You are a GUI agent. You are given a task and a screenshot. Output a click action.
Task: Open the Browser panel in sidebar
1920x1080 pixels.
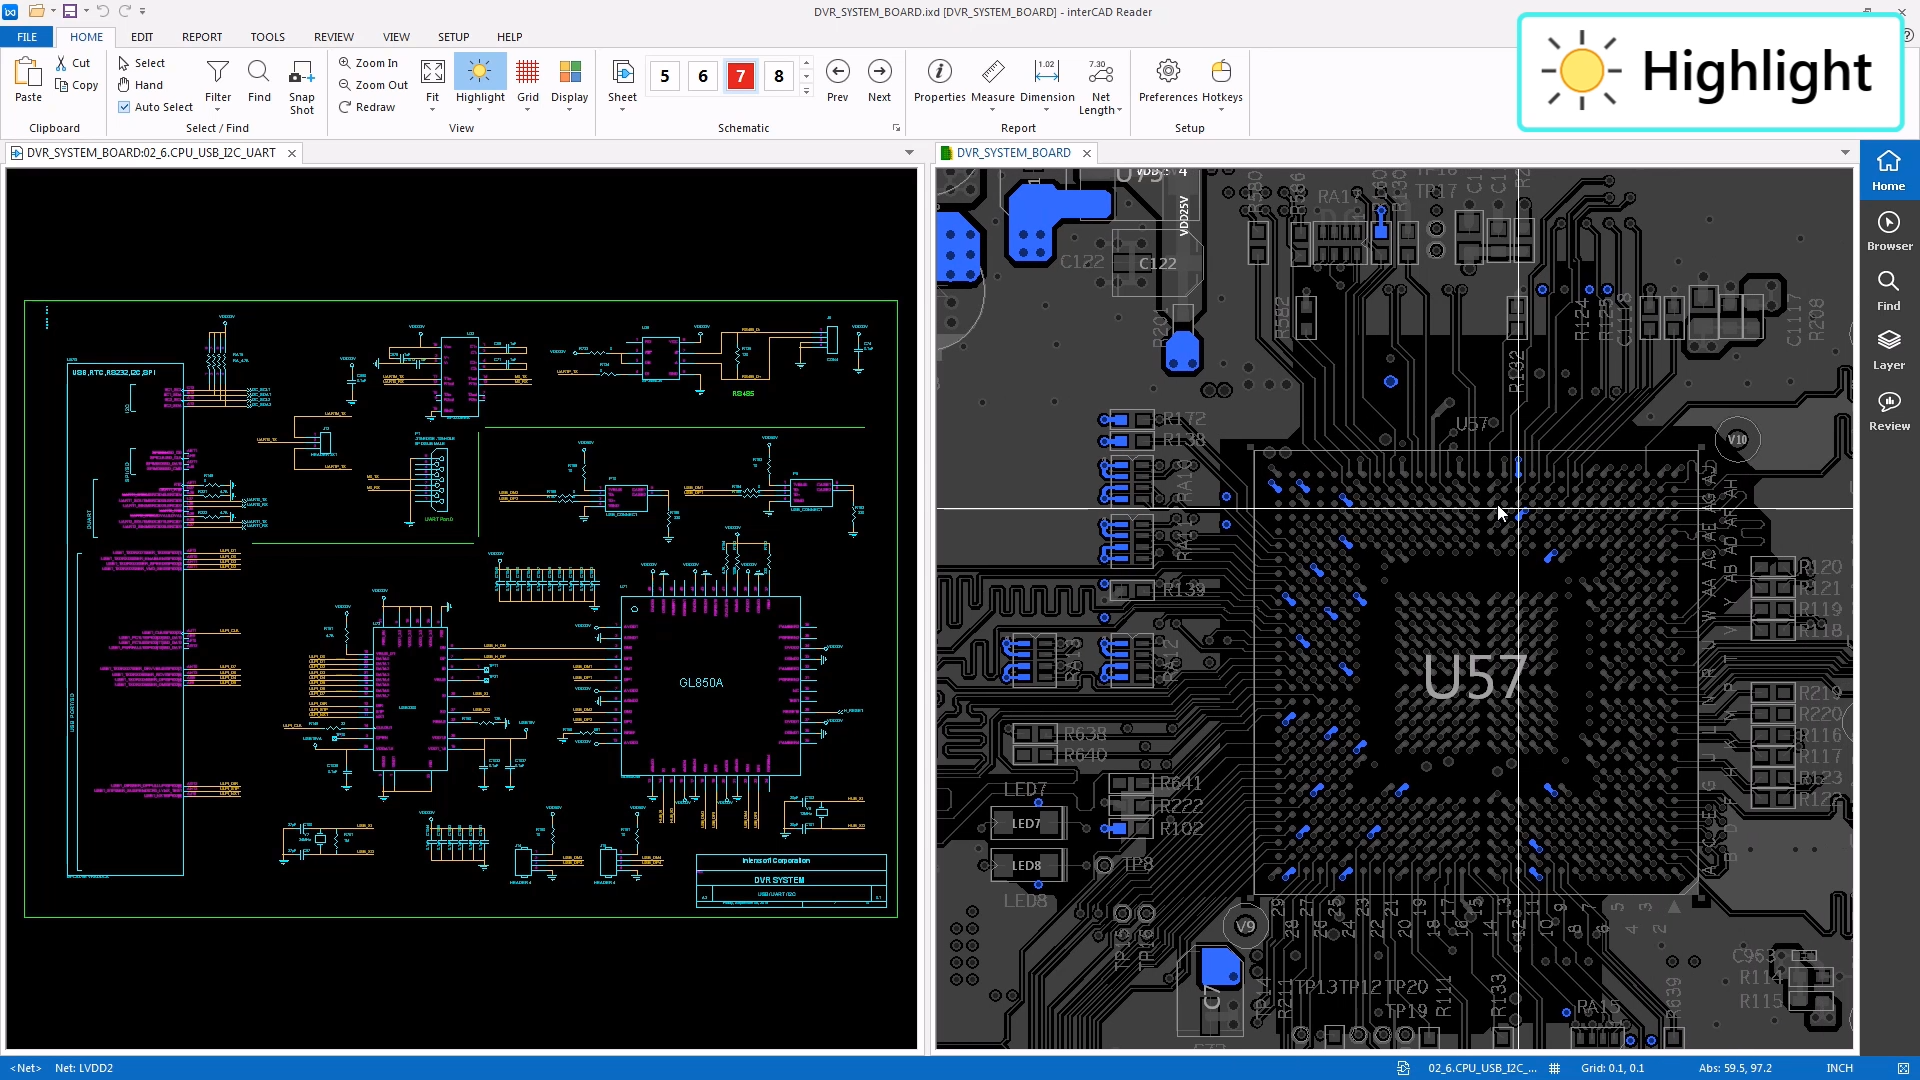[x=1888, y=230]
